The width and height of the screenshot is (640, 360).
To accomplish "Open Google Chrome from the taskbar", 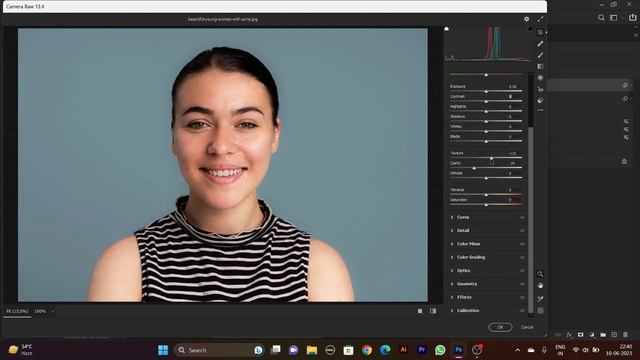I will 367,350.
